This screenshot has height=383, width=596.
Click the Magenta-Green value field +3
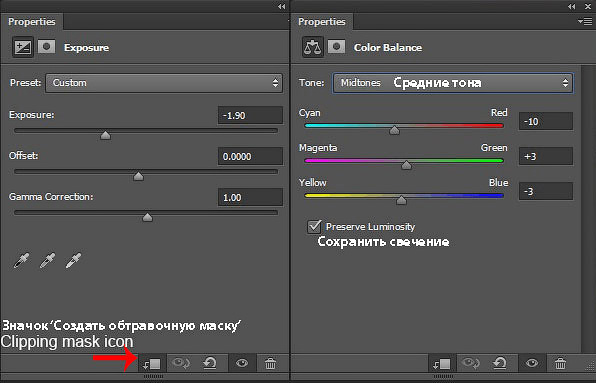click(546, 156)
